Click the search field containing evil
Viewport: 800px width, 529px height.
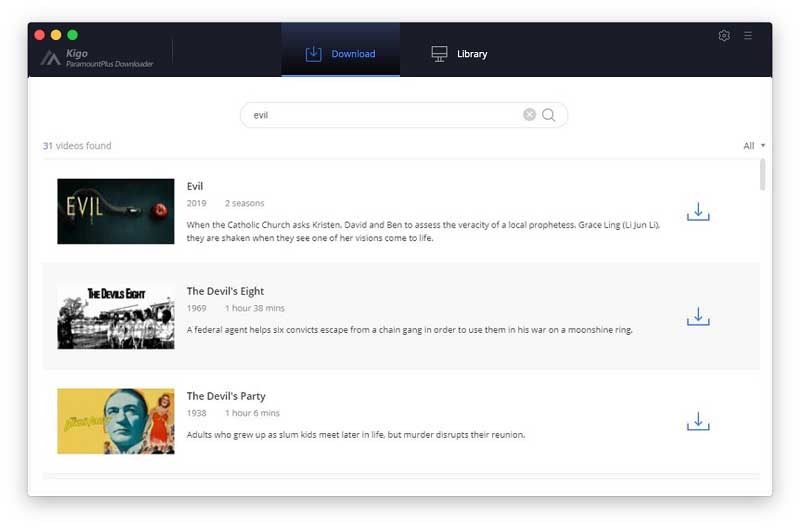(380, 115)
